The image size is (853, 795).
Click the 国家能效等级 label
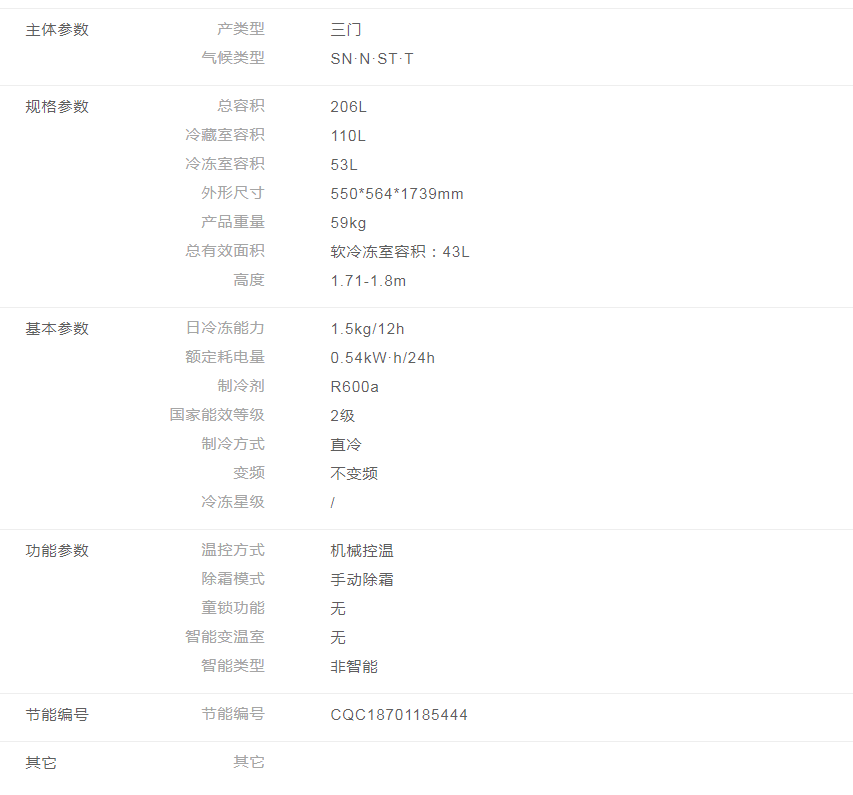coord(217,415)
